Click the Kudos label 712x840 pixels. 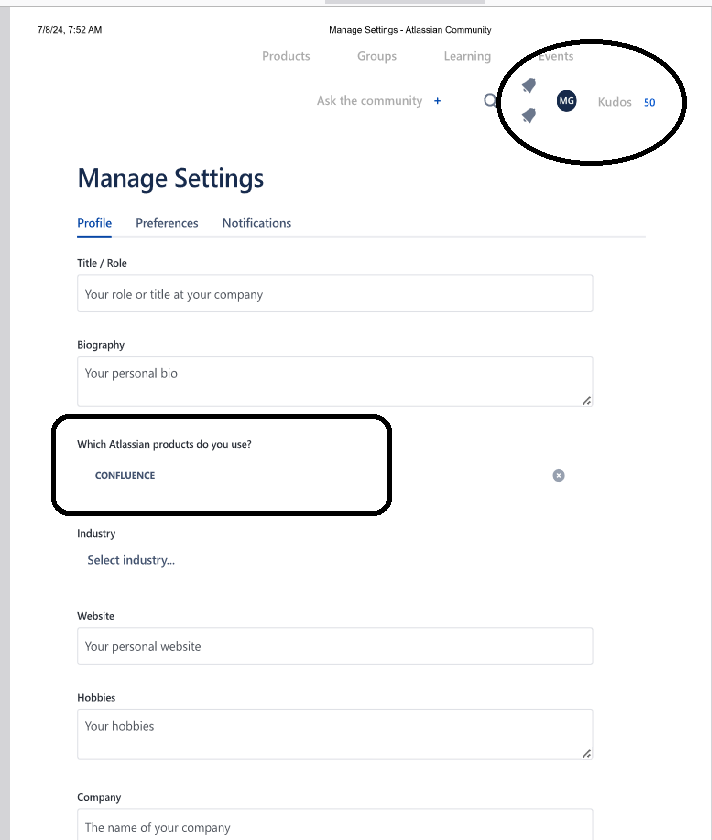click(x=614, y=102)
